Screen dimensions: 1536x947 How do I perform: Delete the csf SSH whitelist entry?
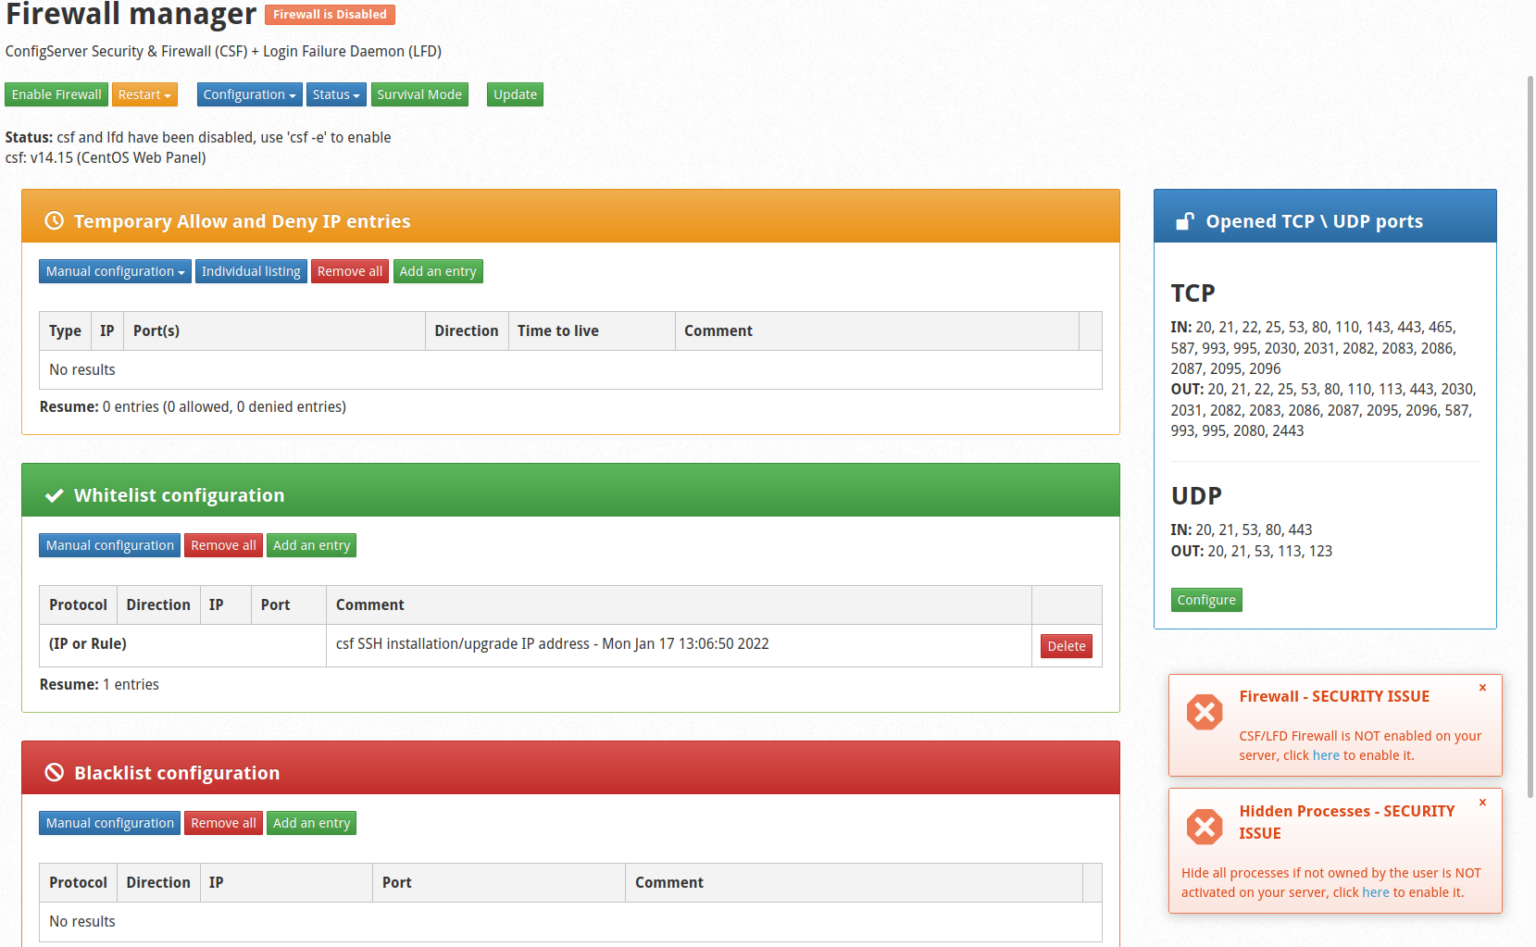coord(1065,646)
